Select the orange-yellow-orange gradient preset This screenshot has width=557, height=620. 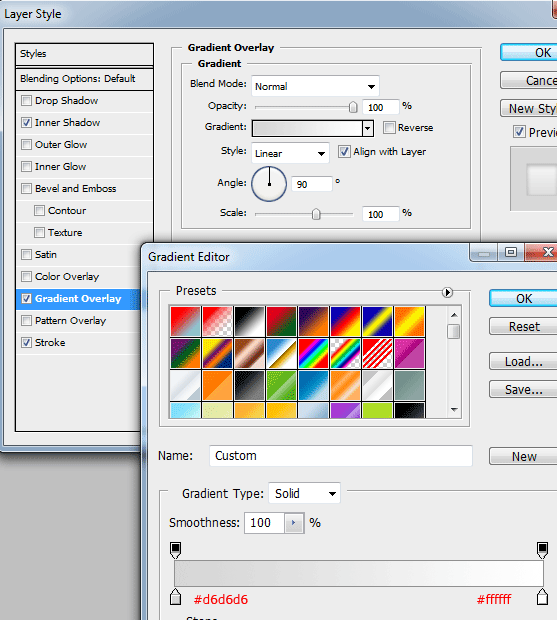click(410, 321)
